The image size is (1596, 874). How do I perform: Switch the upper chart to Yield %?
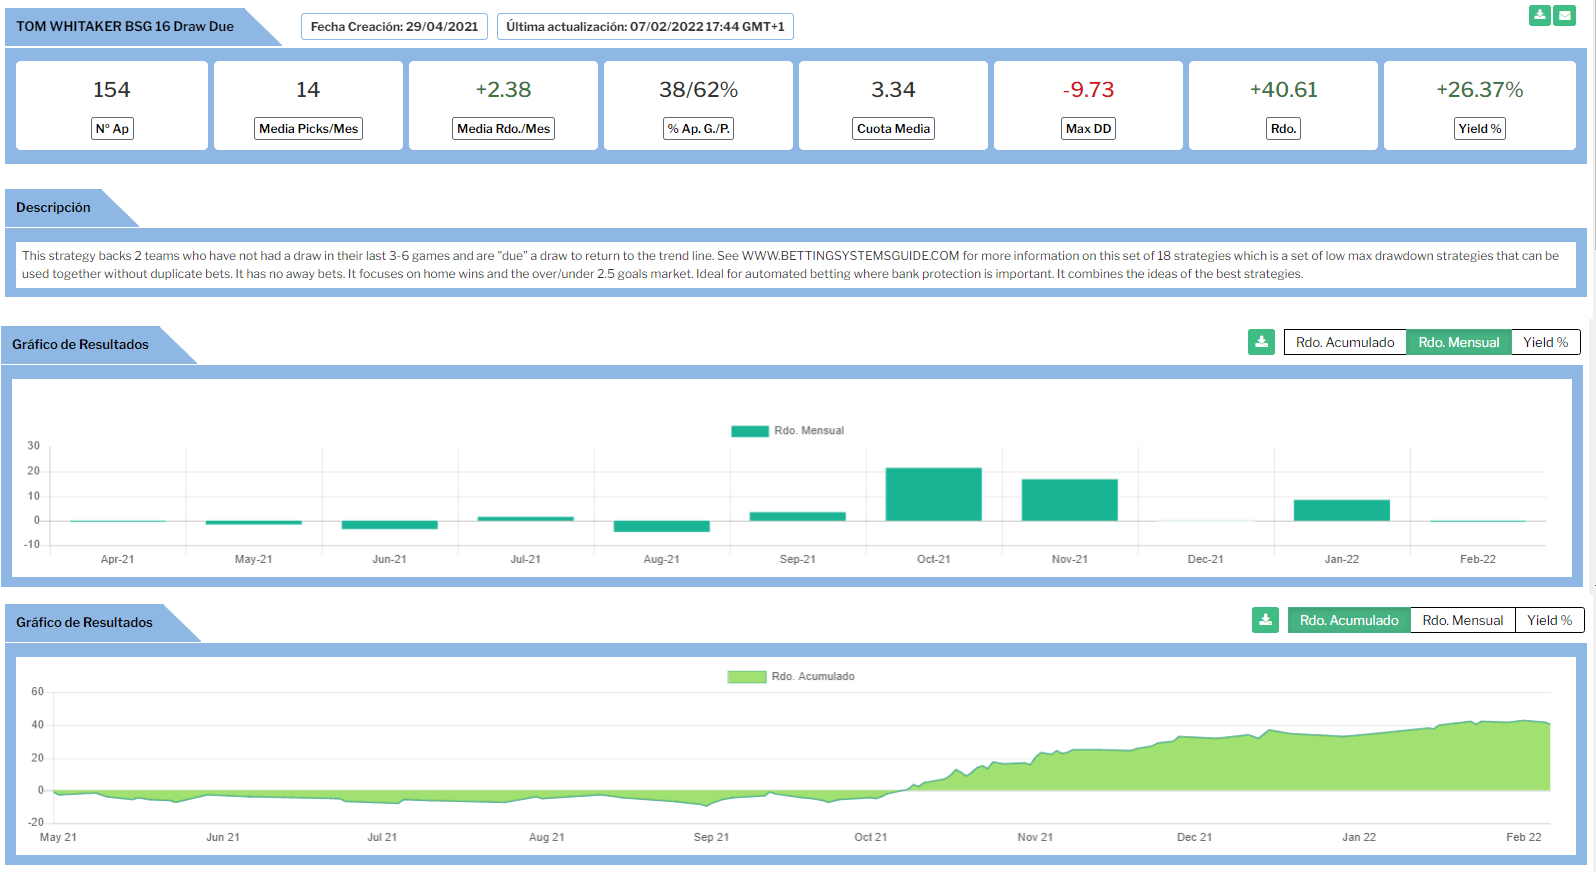[1545, 342]
